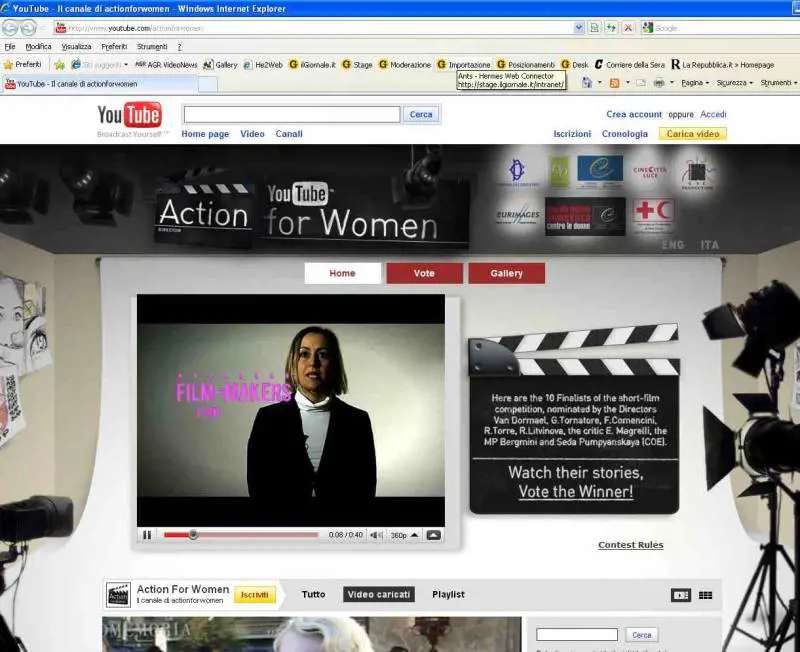The height and width of the screenshot is (652, 800).
Task: Switch to the Vote tab
Action: (424, 273)
